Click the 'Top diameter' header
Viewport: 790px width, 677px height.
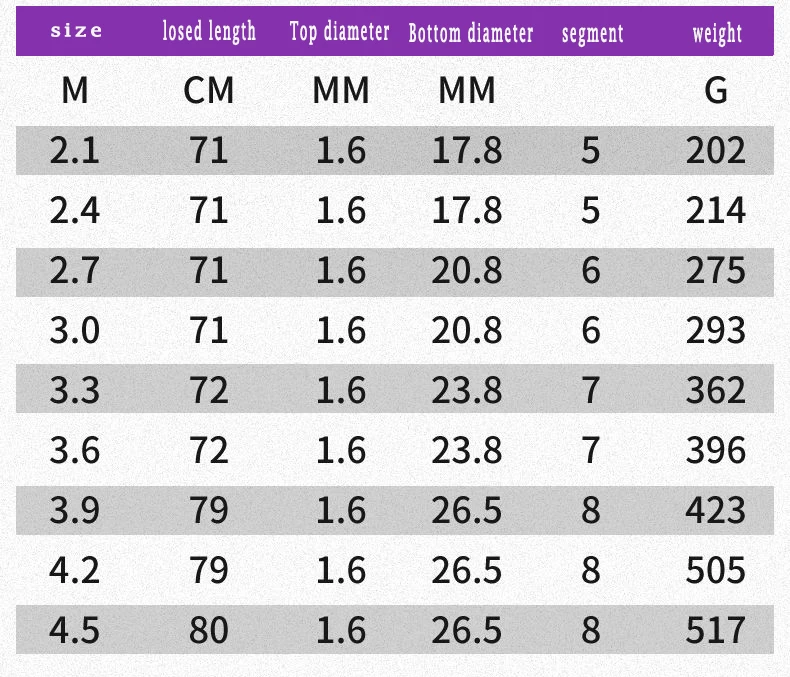pos(340,32)
